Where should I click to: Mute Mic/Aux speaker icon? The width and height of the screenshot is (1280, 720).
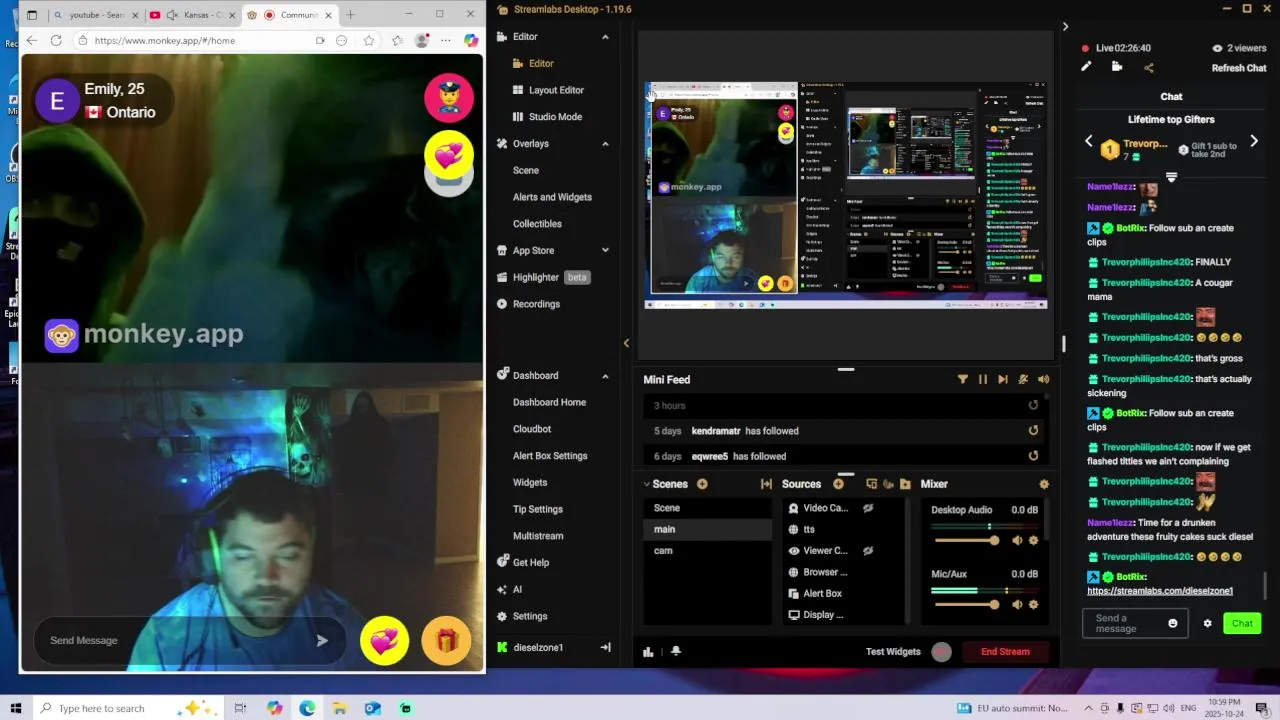click(x=1017, y=604)
